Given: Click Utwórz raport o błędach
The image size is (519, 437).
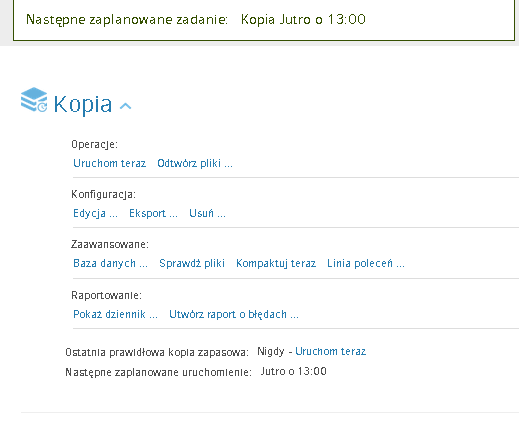Looking at the screenshot, I should tap(234, 314).
